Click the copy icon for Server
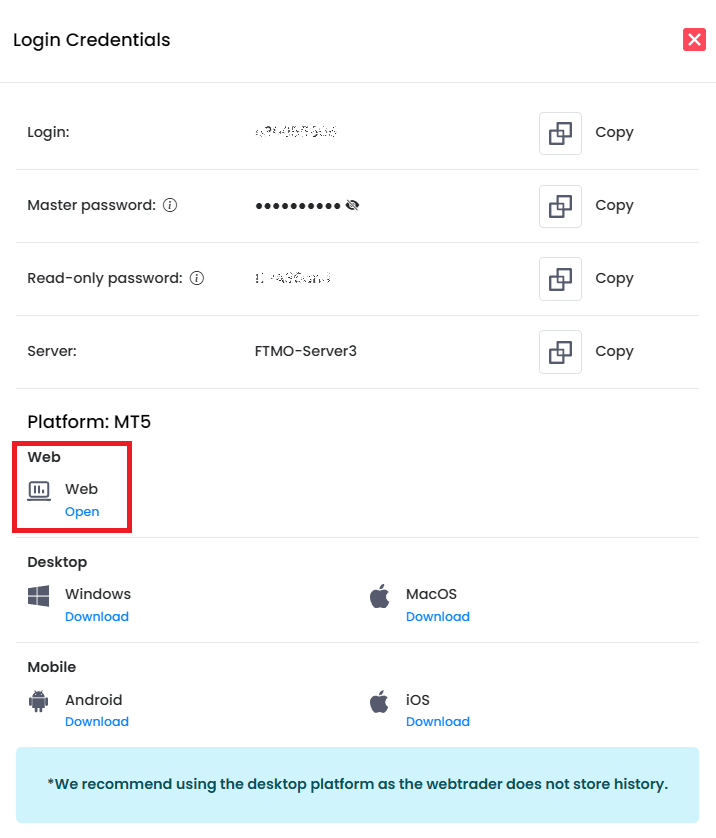 coord(560,352)
